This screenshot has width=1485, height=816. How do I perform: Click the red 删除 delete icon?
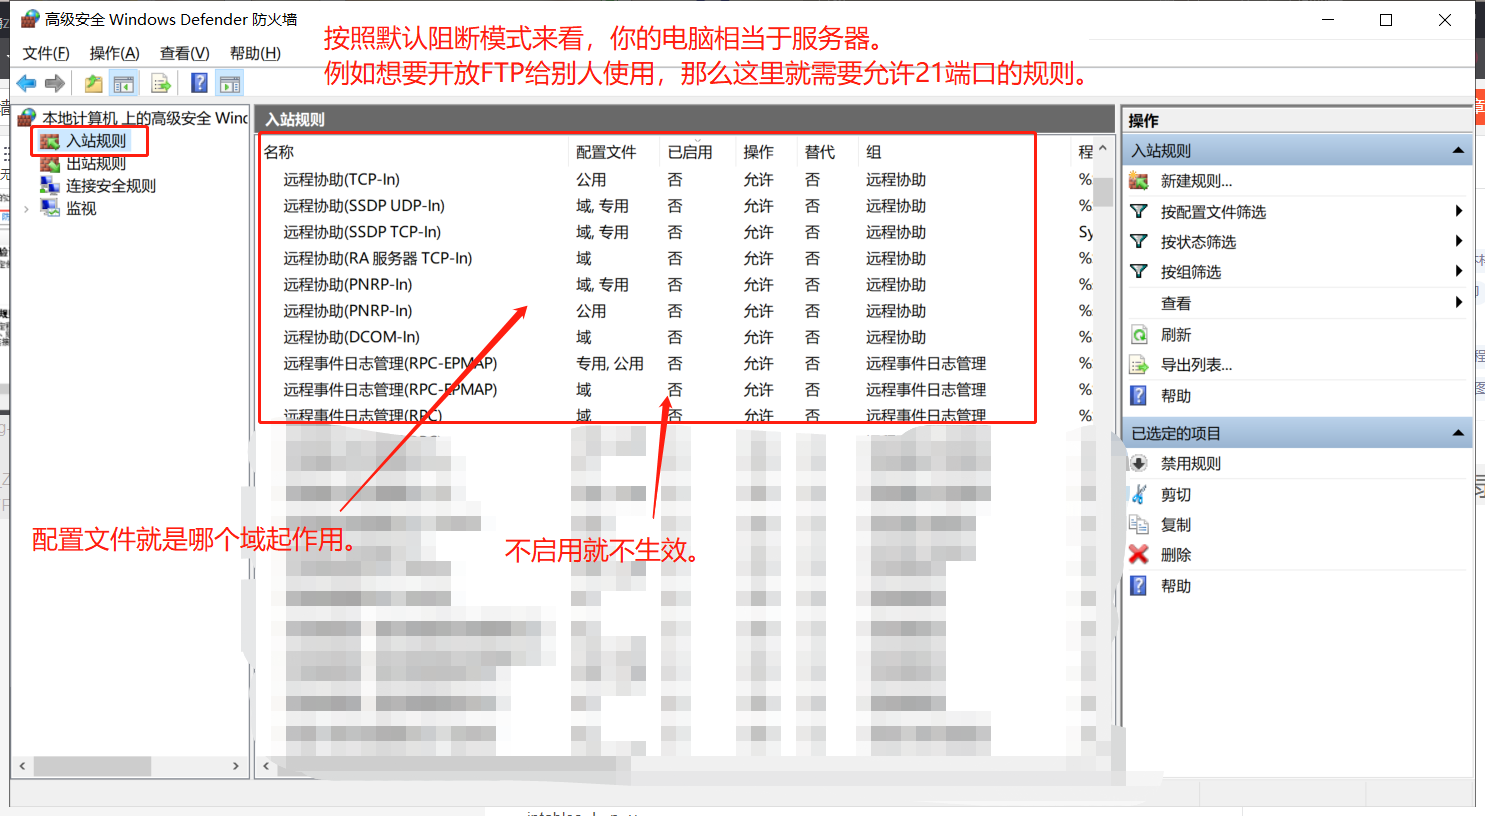click(1139, 554)
